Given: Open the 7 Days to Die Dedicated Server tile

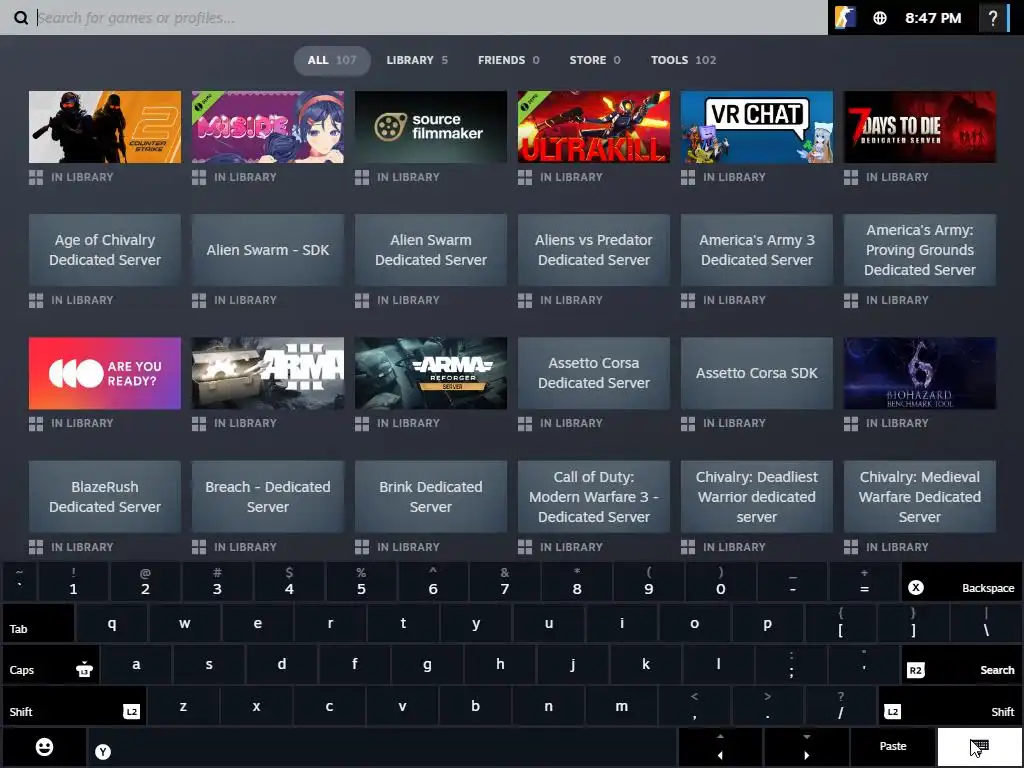Looking at the screenshot, I should pyautogui.click(x=920, y=127).
